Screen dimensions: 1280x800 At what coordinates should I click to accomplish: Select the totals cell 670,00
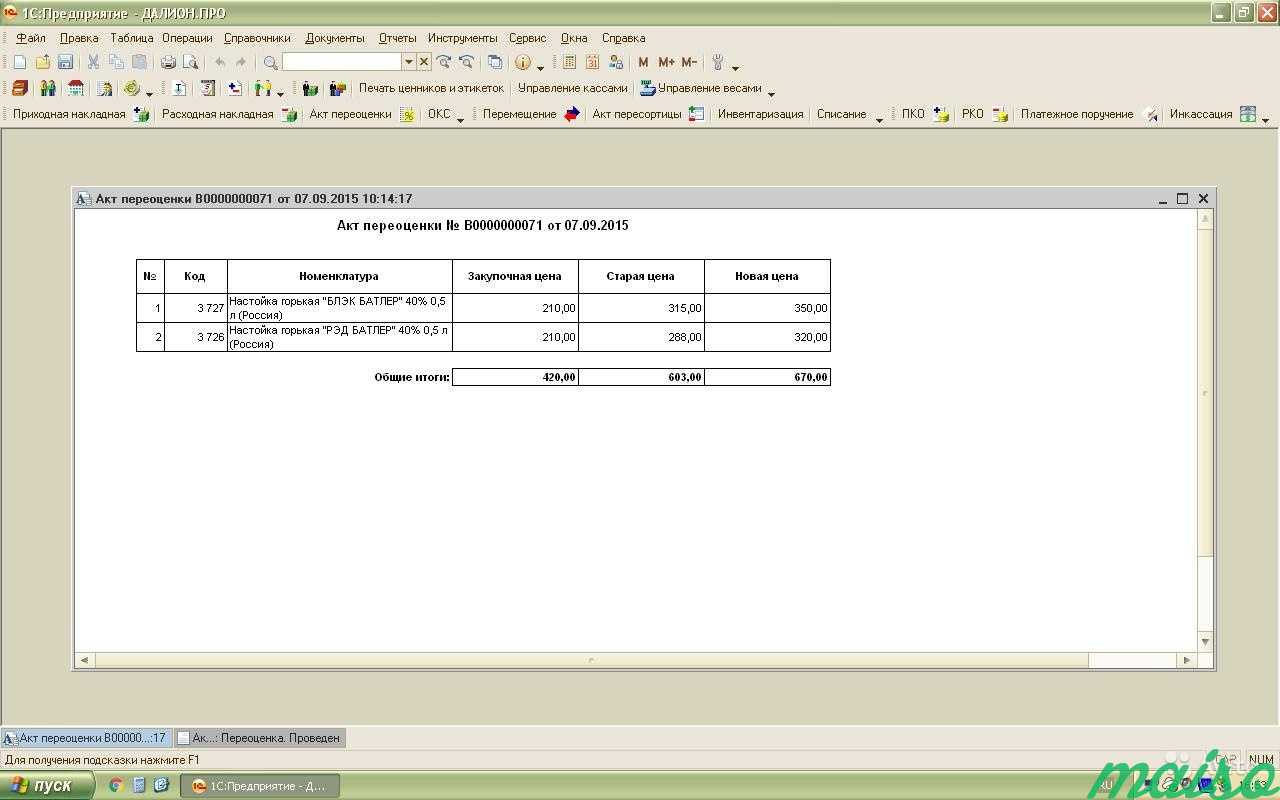767,377
